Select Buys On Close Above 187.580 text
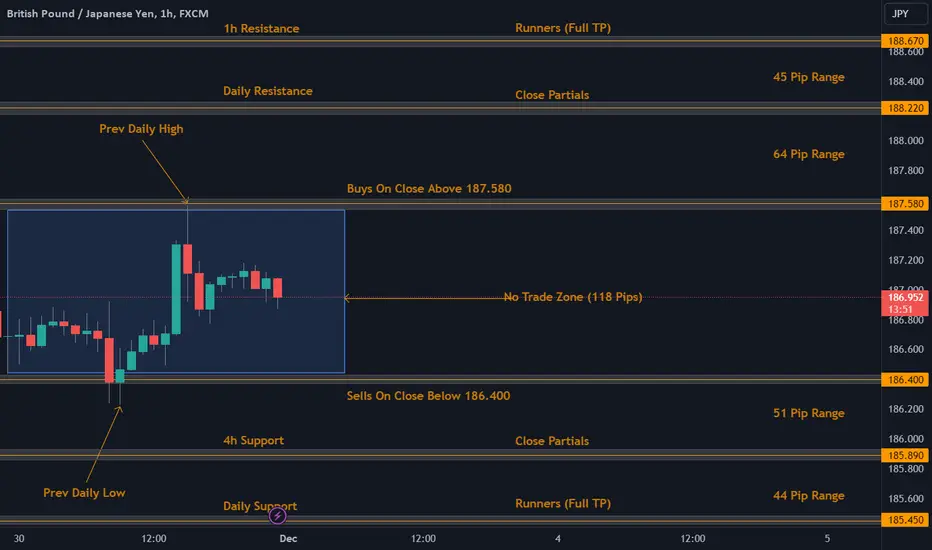 pyautogui.click(x=429, y=188)
